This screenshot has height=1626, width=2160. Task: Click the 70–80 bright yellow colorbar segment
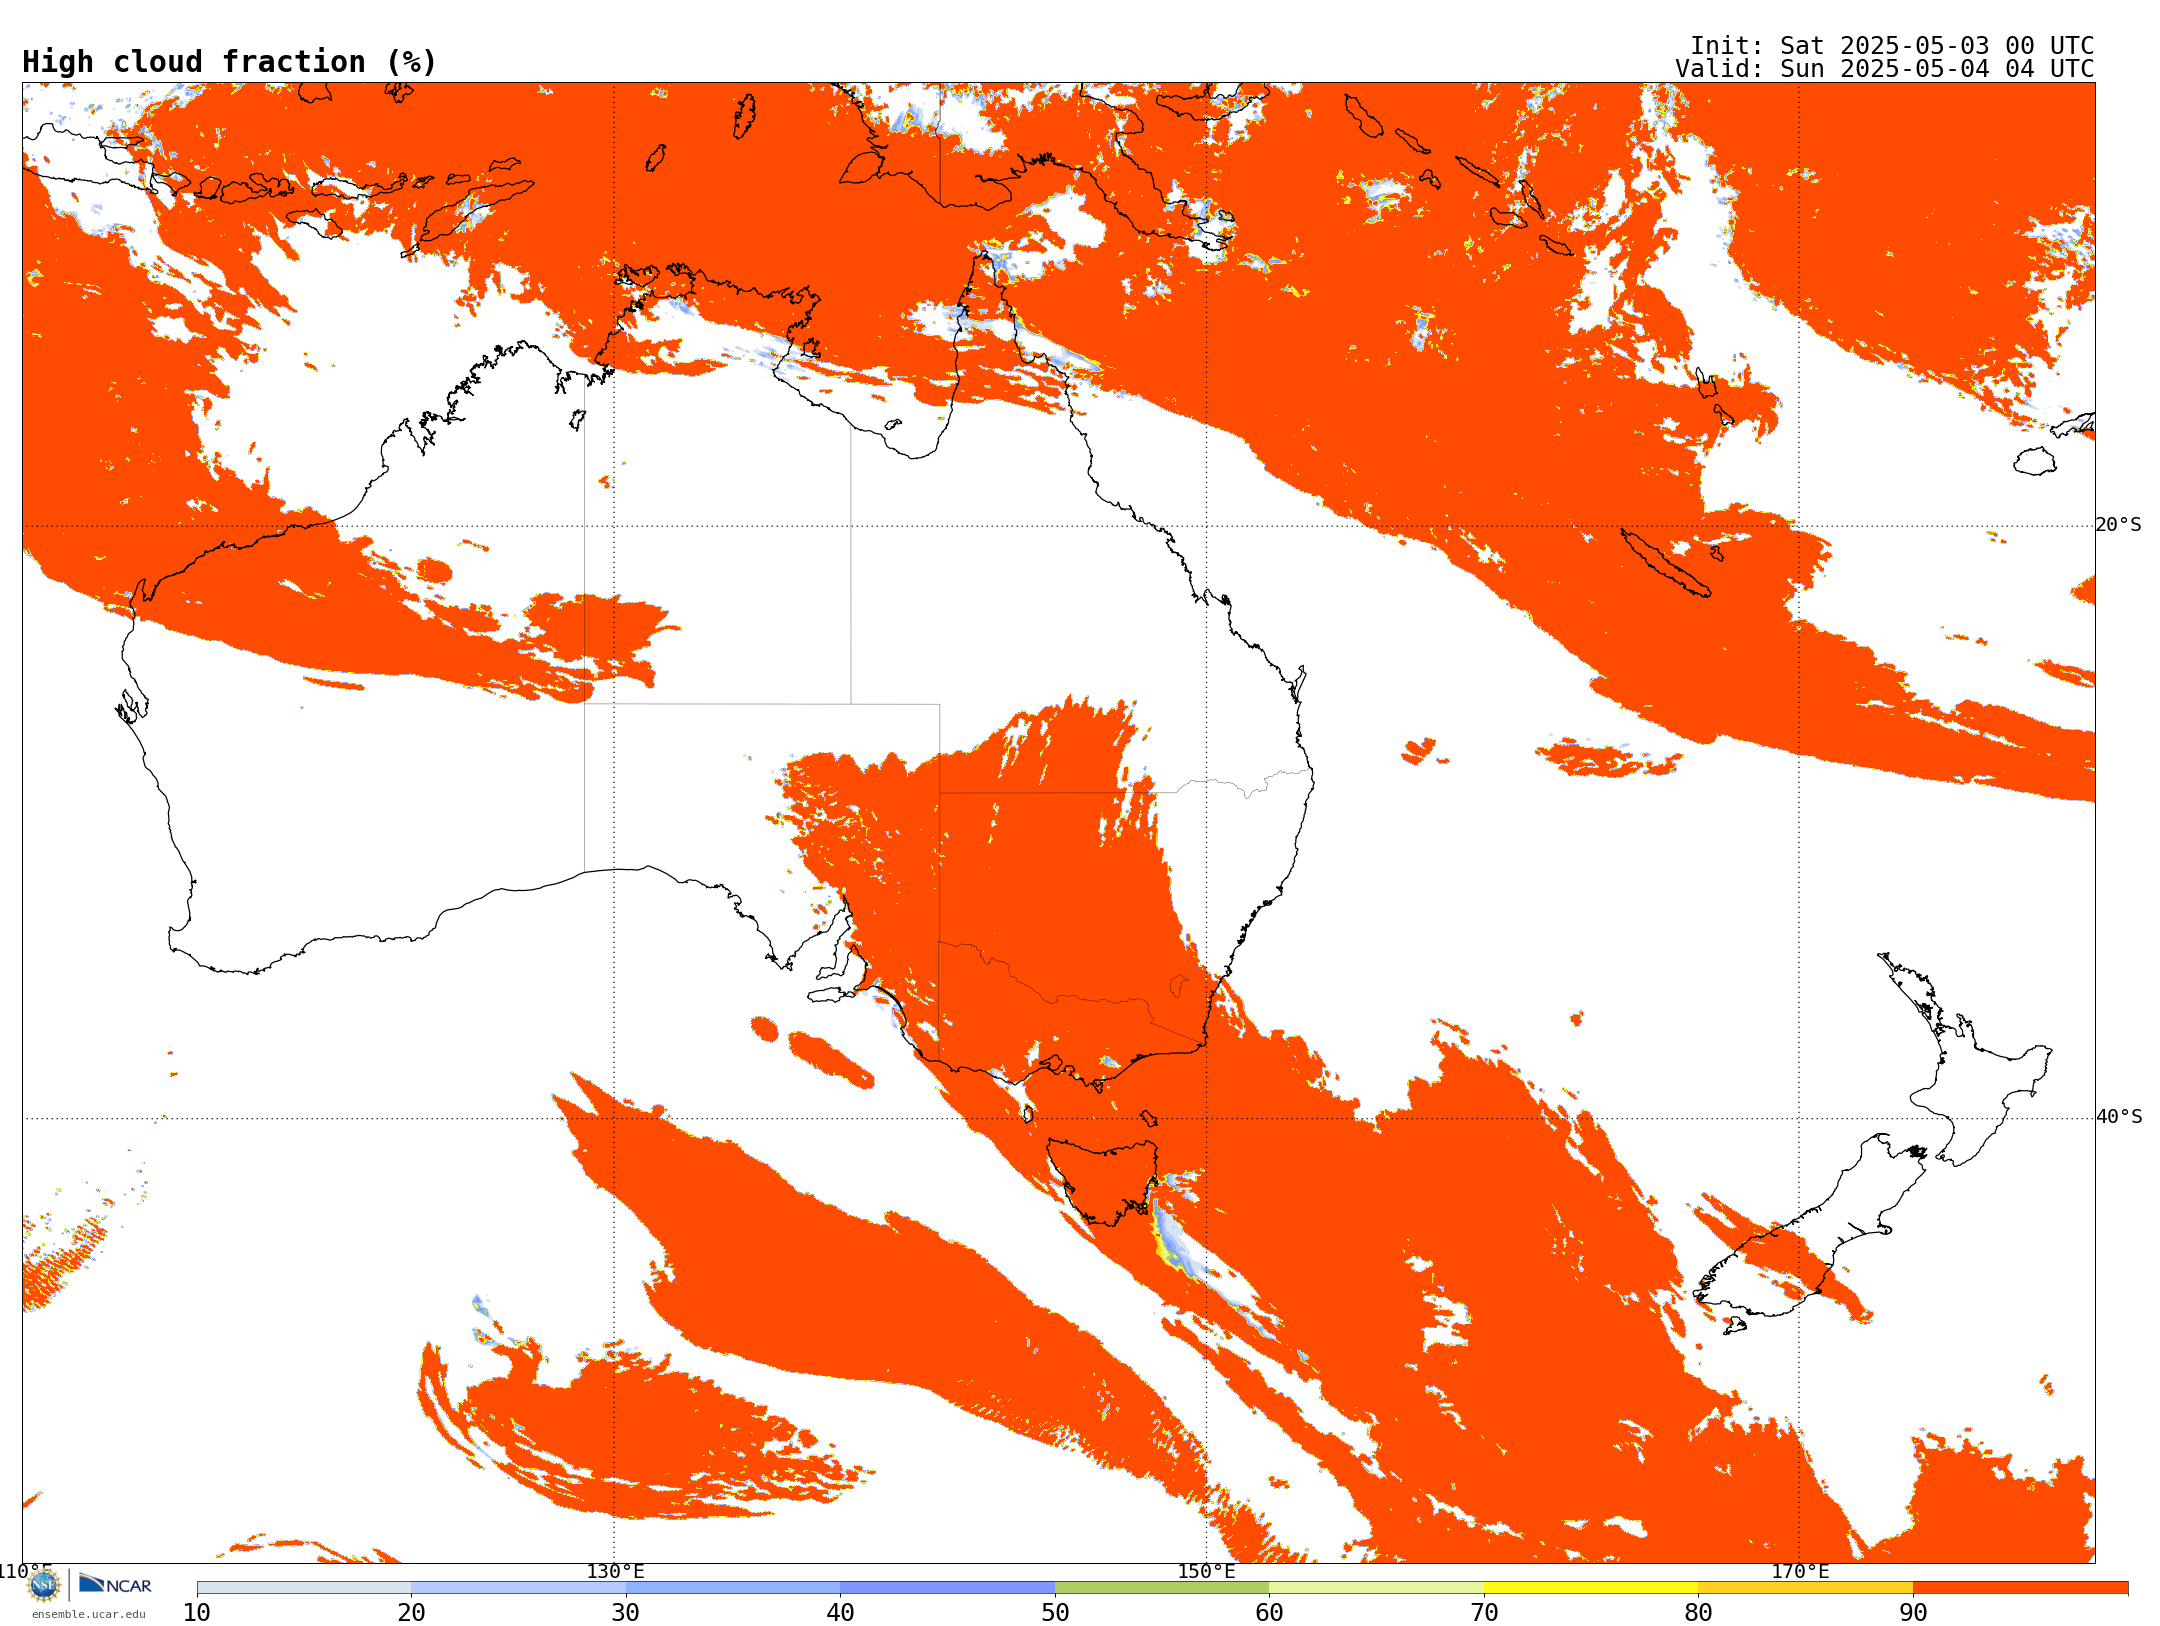1591,1588
